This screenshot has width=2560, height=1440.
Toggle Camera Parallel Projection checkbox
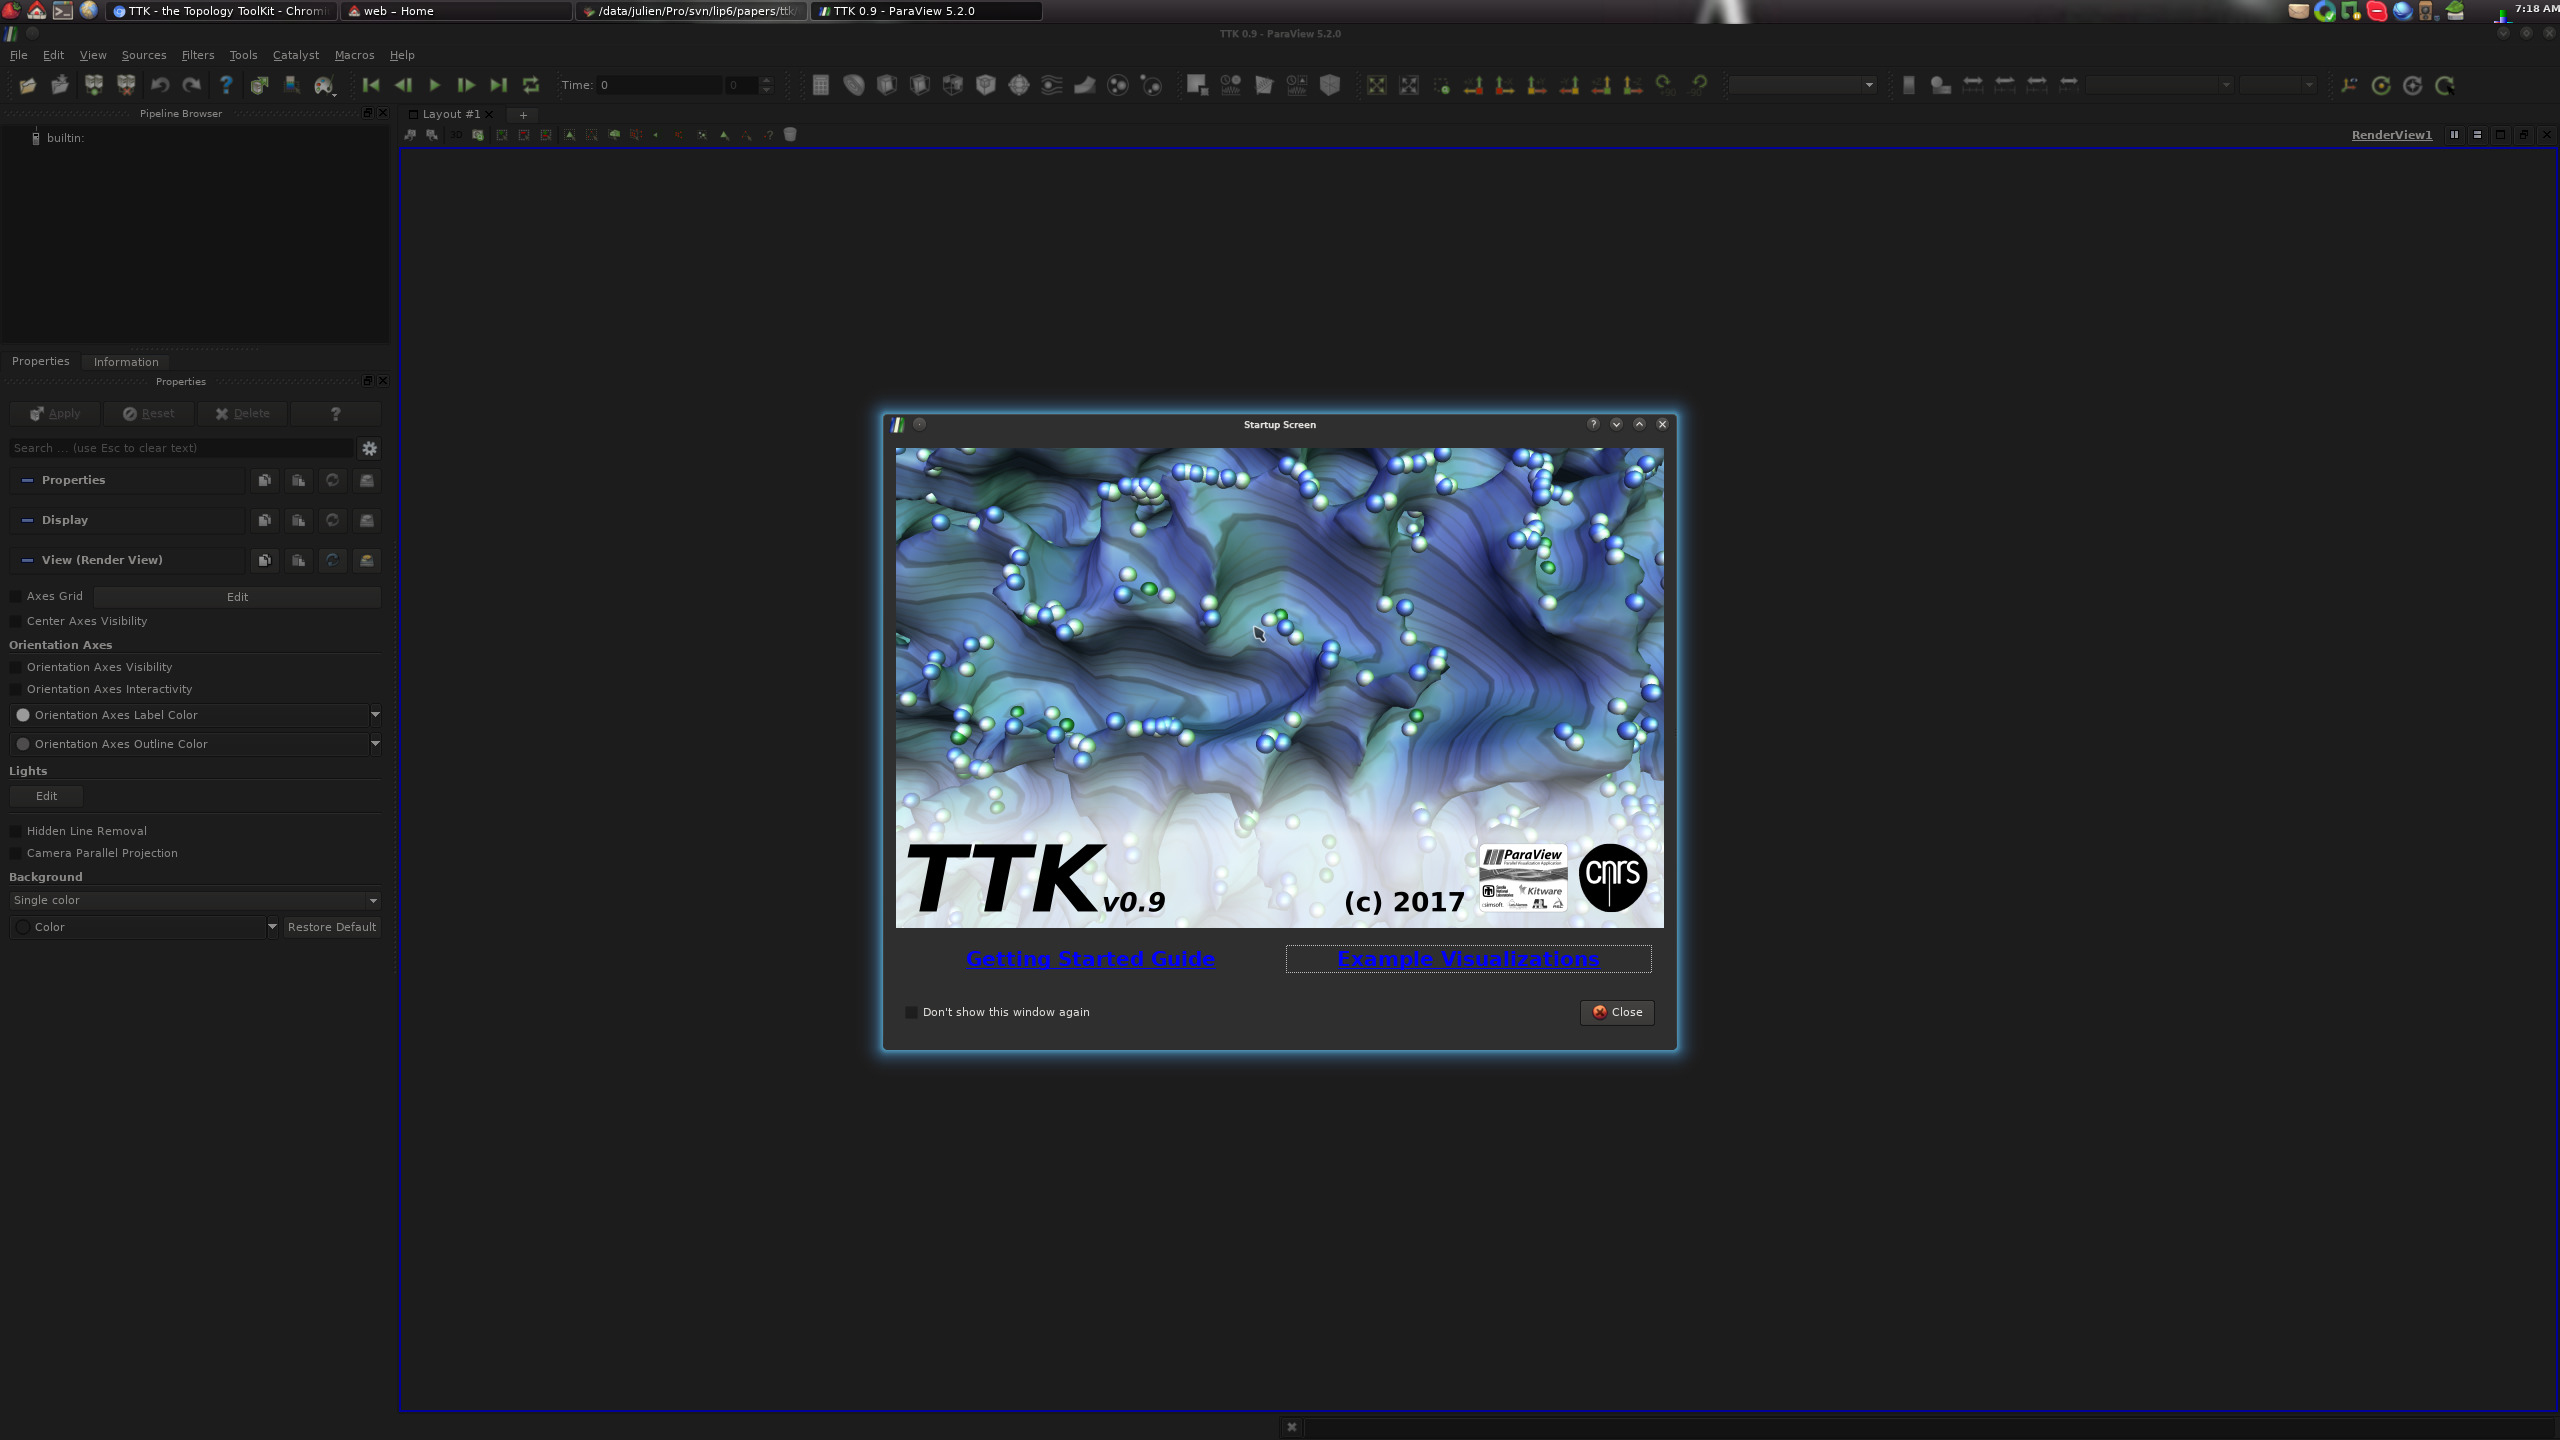[x=16, y=853]
